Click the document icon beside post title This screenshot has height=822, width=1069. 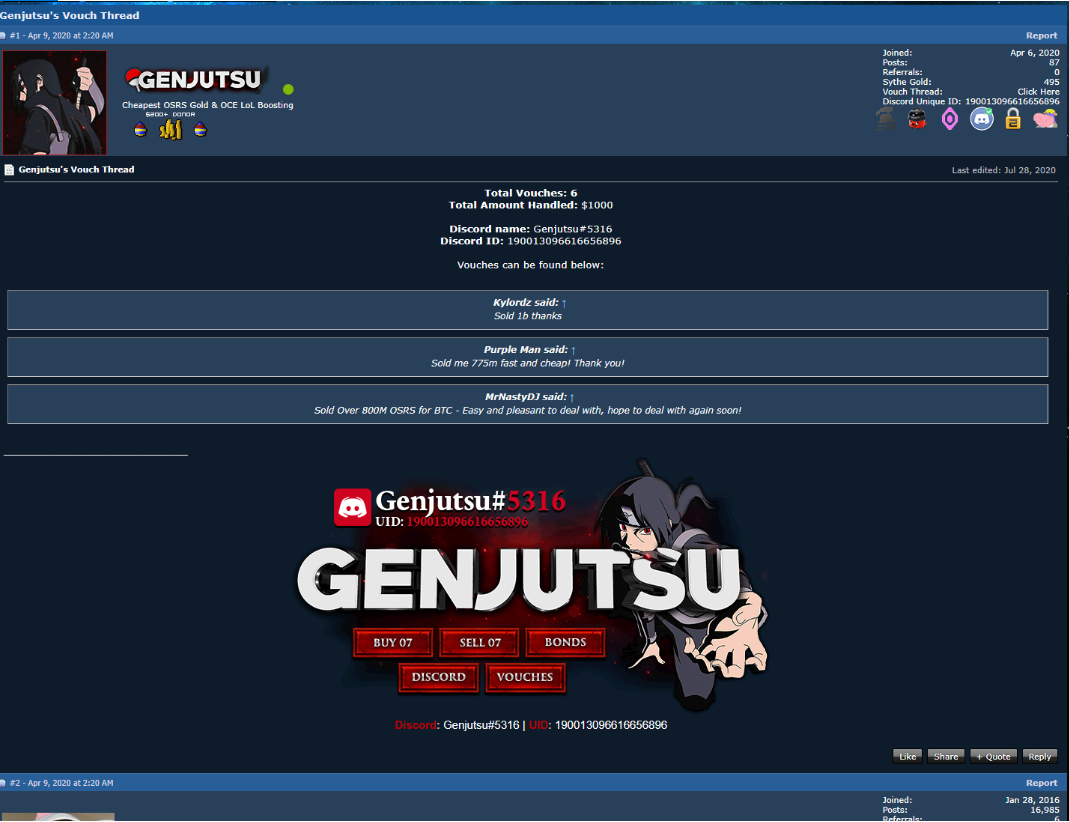(x=9, y=170)
